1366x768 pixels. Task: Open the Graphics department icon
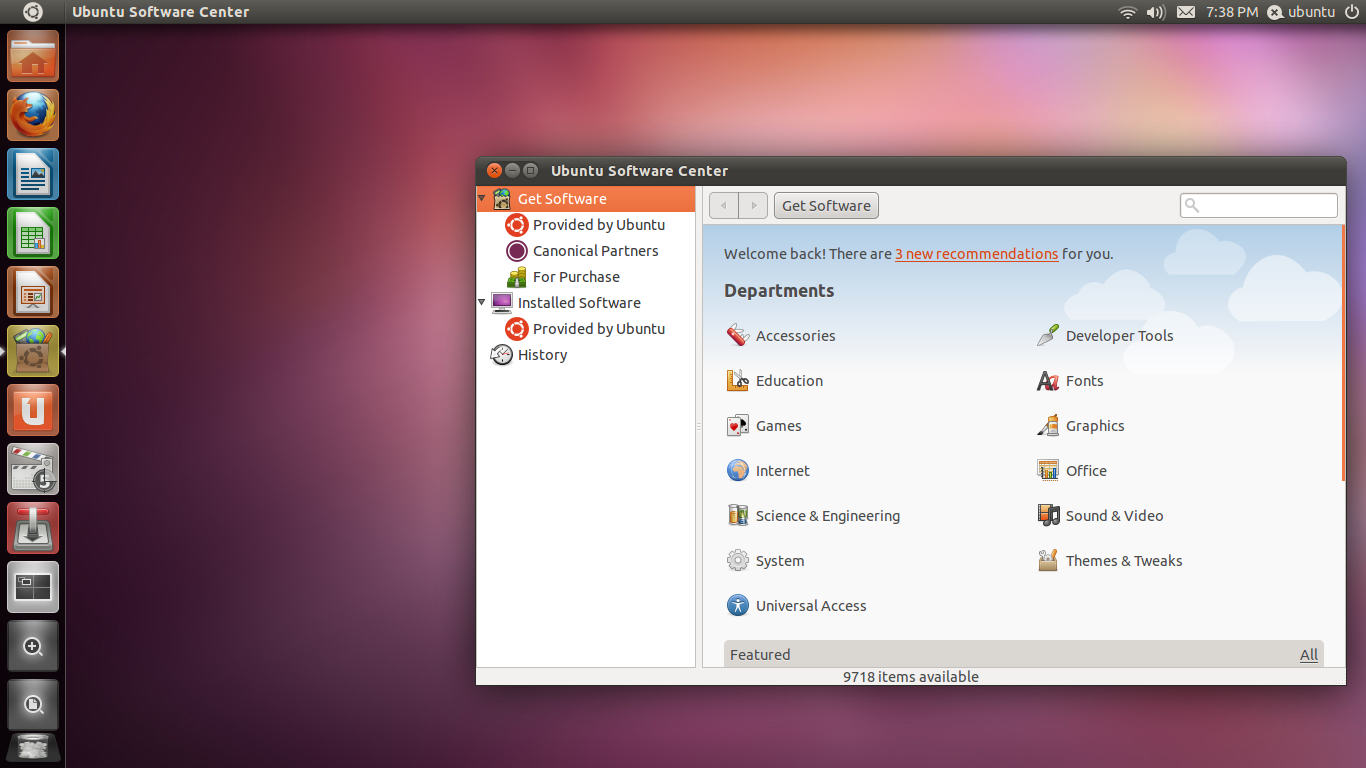coord(1048,426)
